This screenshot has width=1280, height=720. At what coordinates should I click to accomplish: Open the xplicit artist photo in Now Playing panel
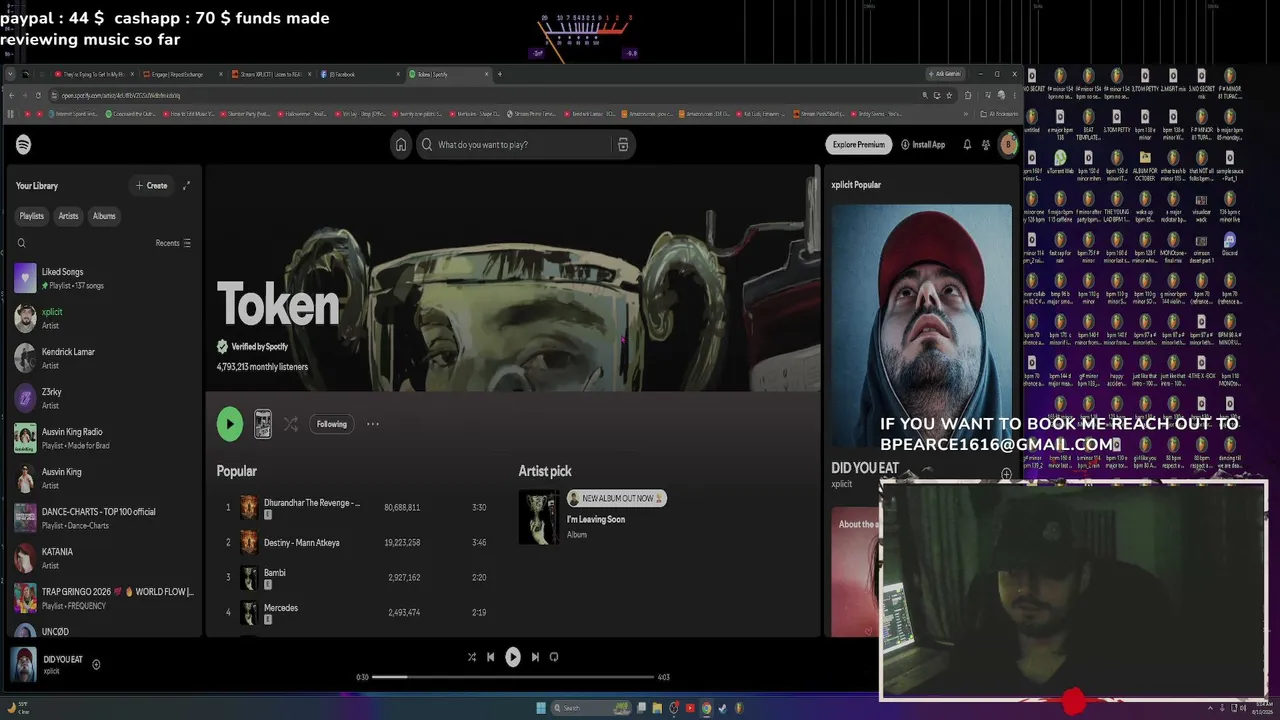(x=921, y=325)
